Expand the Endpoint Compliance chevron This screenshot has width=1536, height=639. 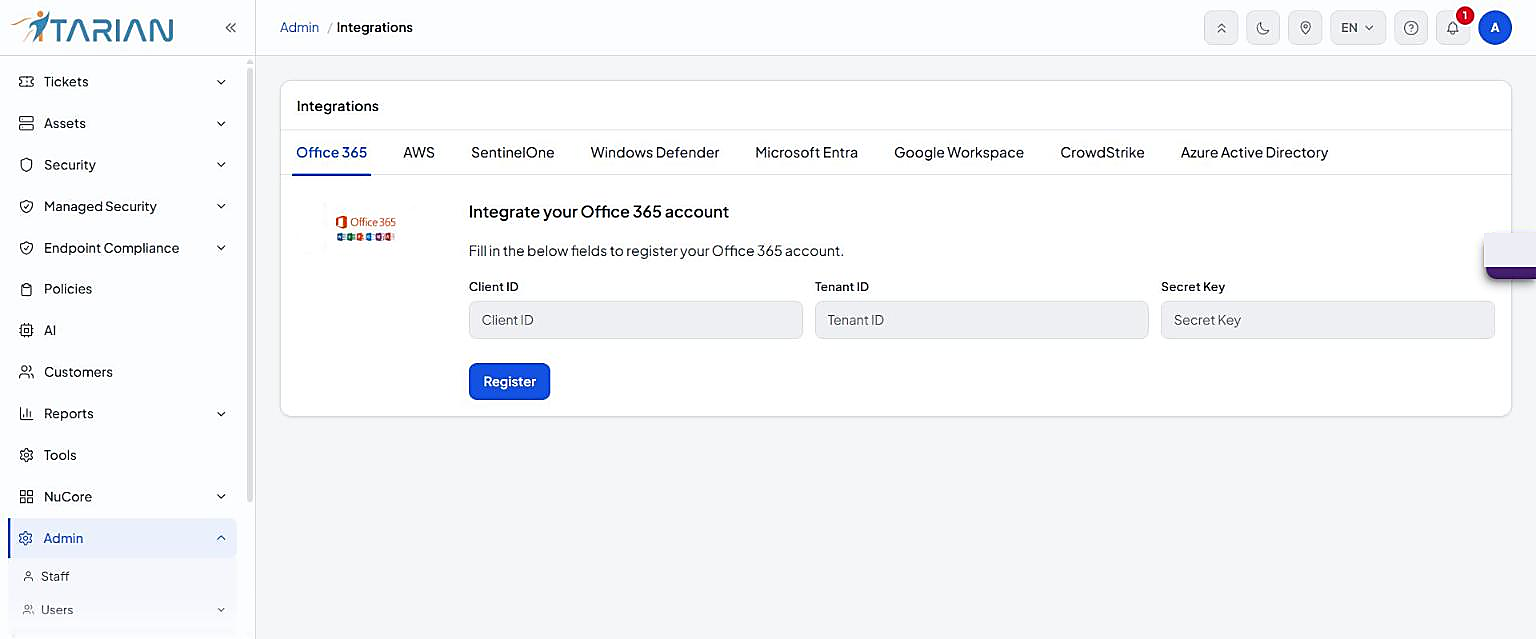221,248
